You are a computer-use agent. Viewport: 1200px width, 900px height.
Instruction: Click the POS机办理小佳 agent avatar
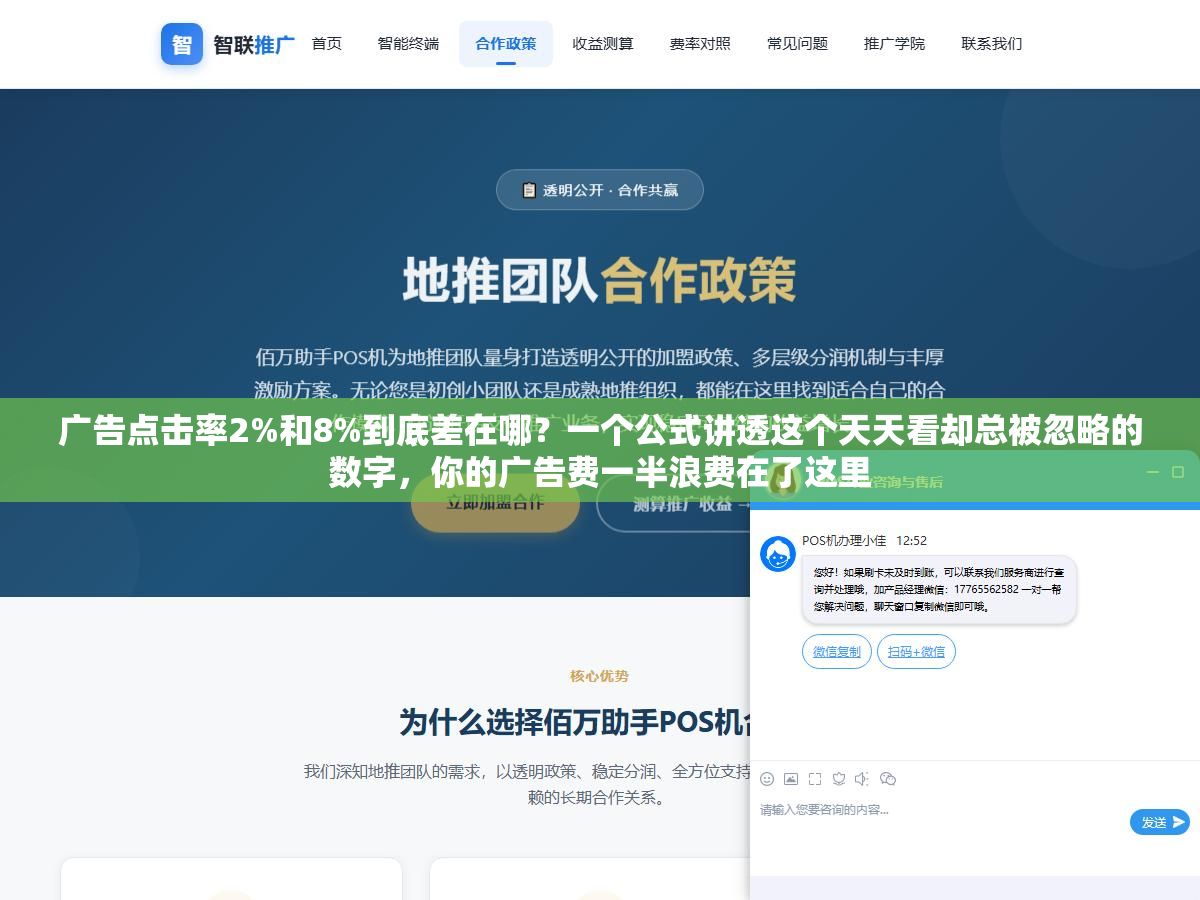point(778,554)
